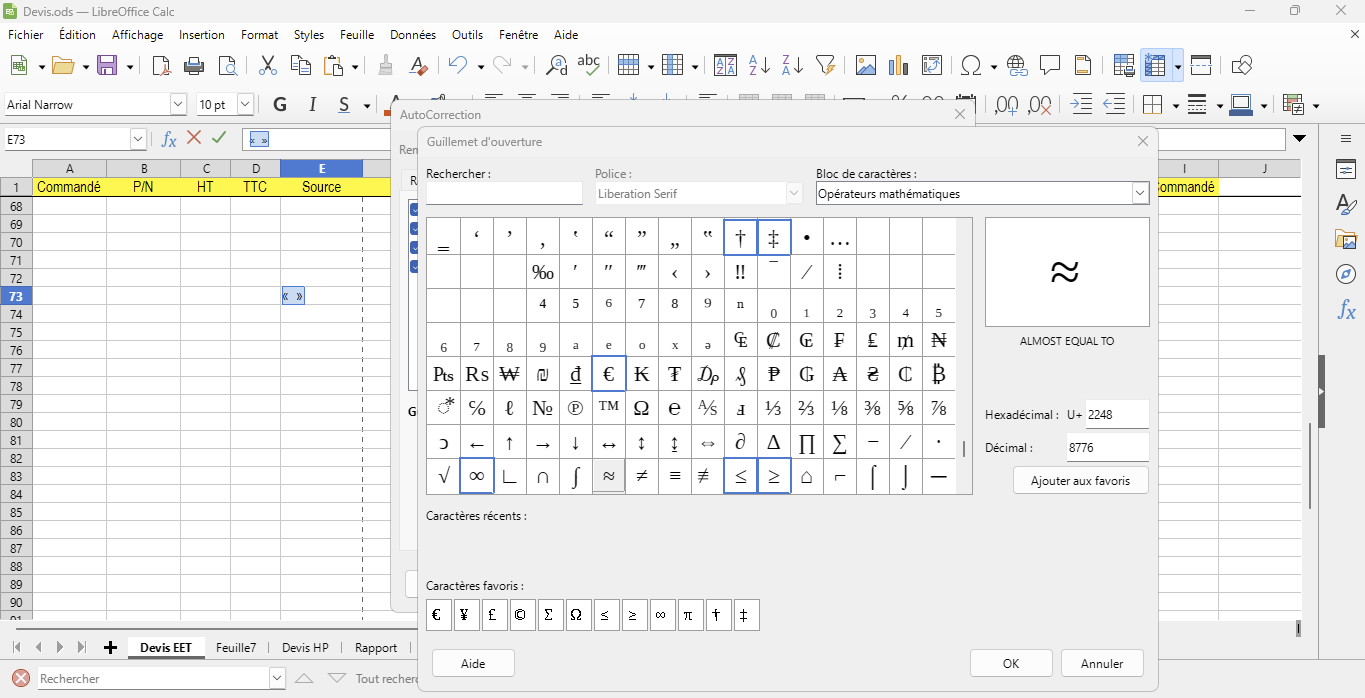Open the Arial Narrow font name dropdown
Image resolution: width=1365 pixels, height=698 pixels.
(178, 105)
